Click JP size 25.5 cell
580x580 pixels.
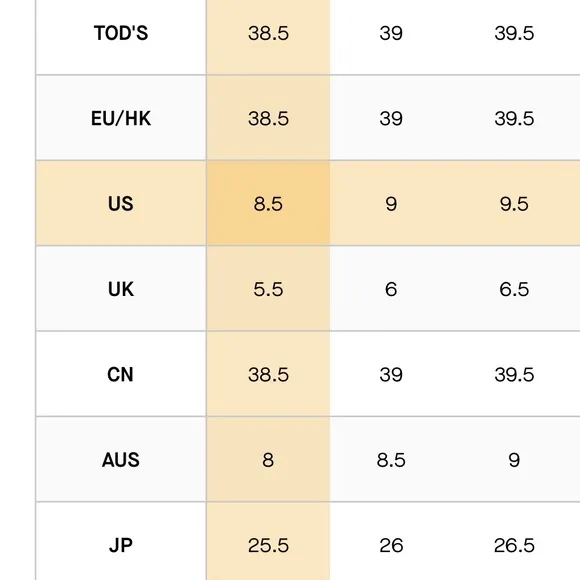[x=268, y=545]
